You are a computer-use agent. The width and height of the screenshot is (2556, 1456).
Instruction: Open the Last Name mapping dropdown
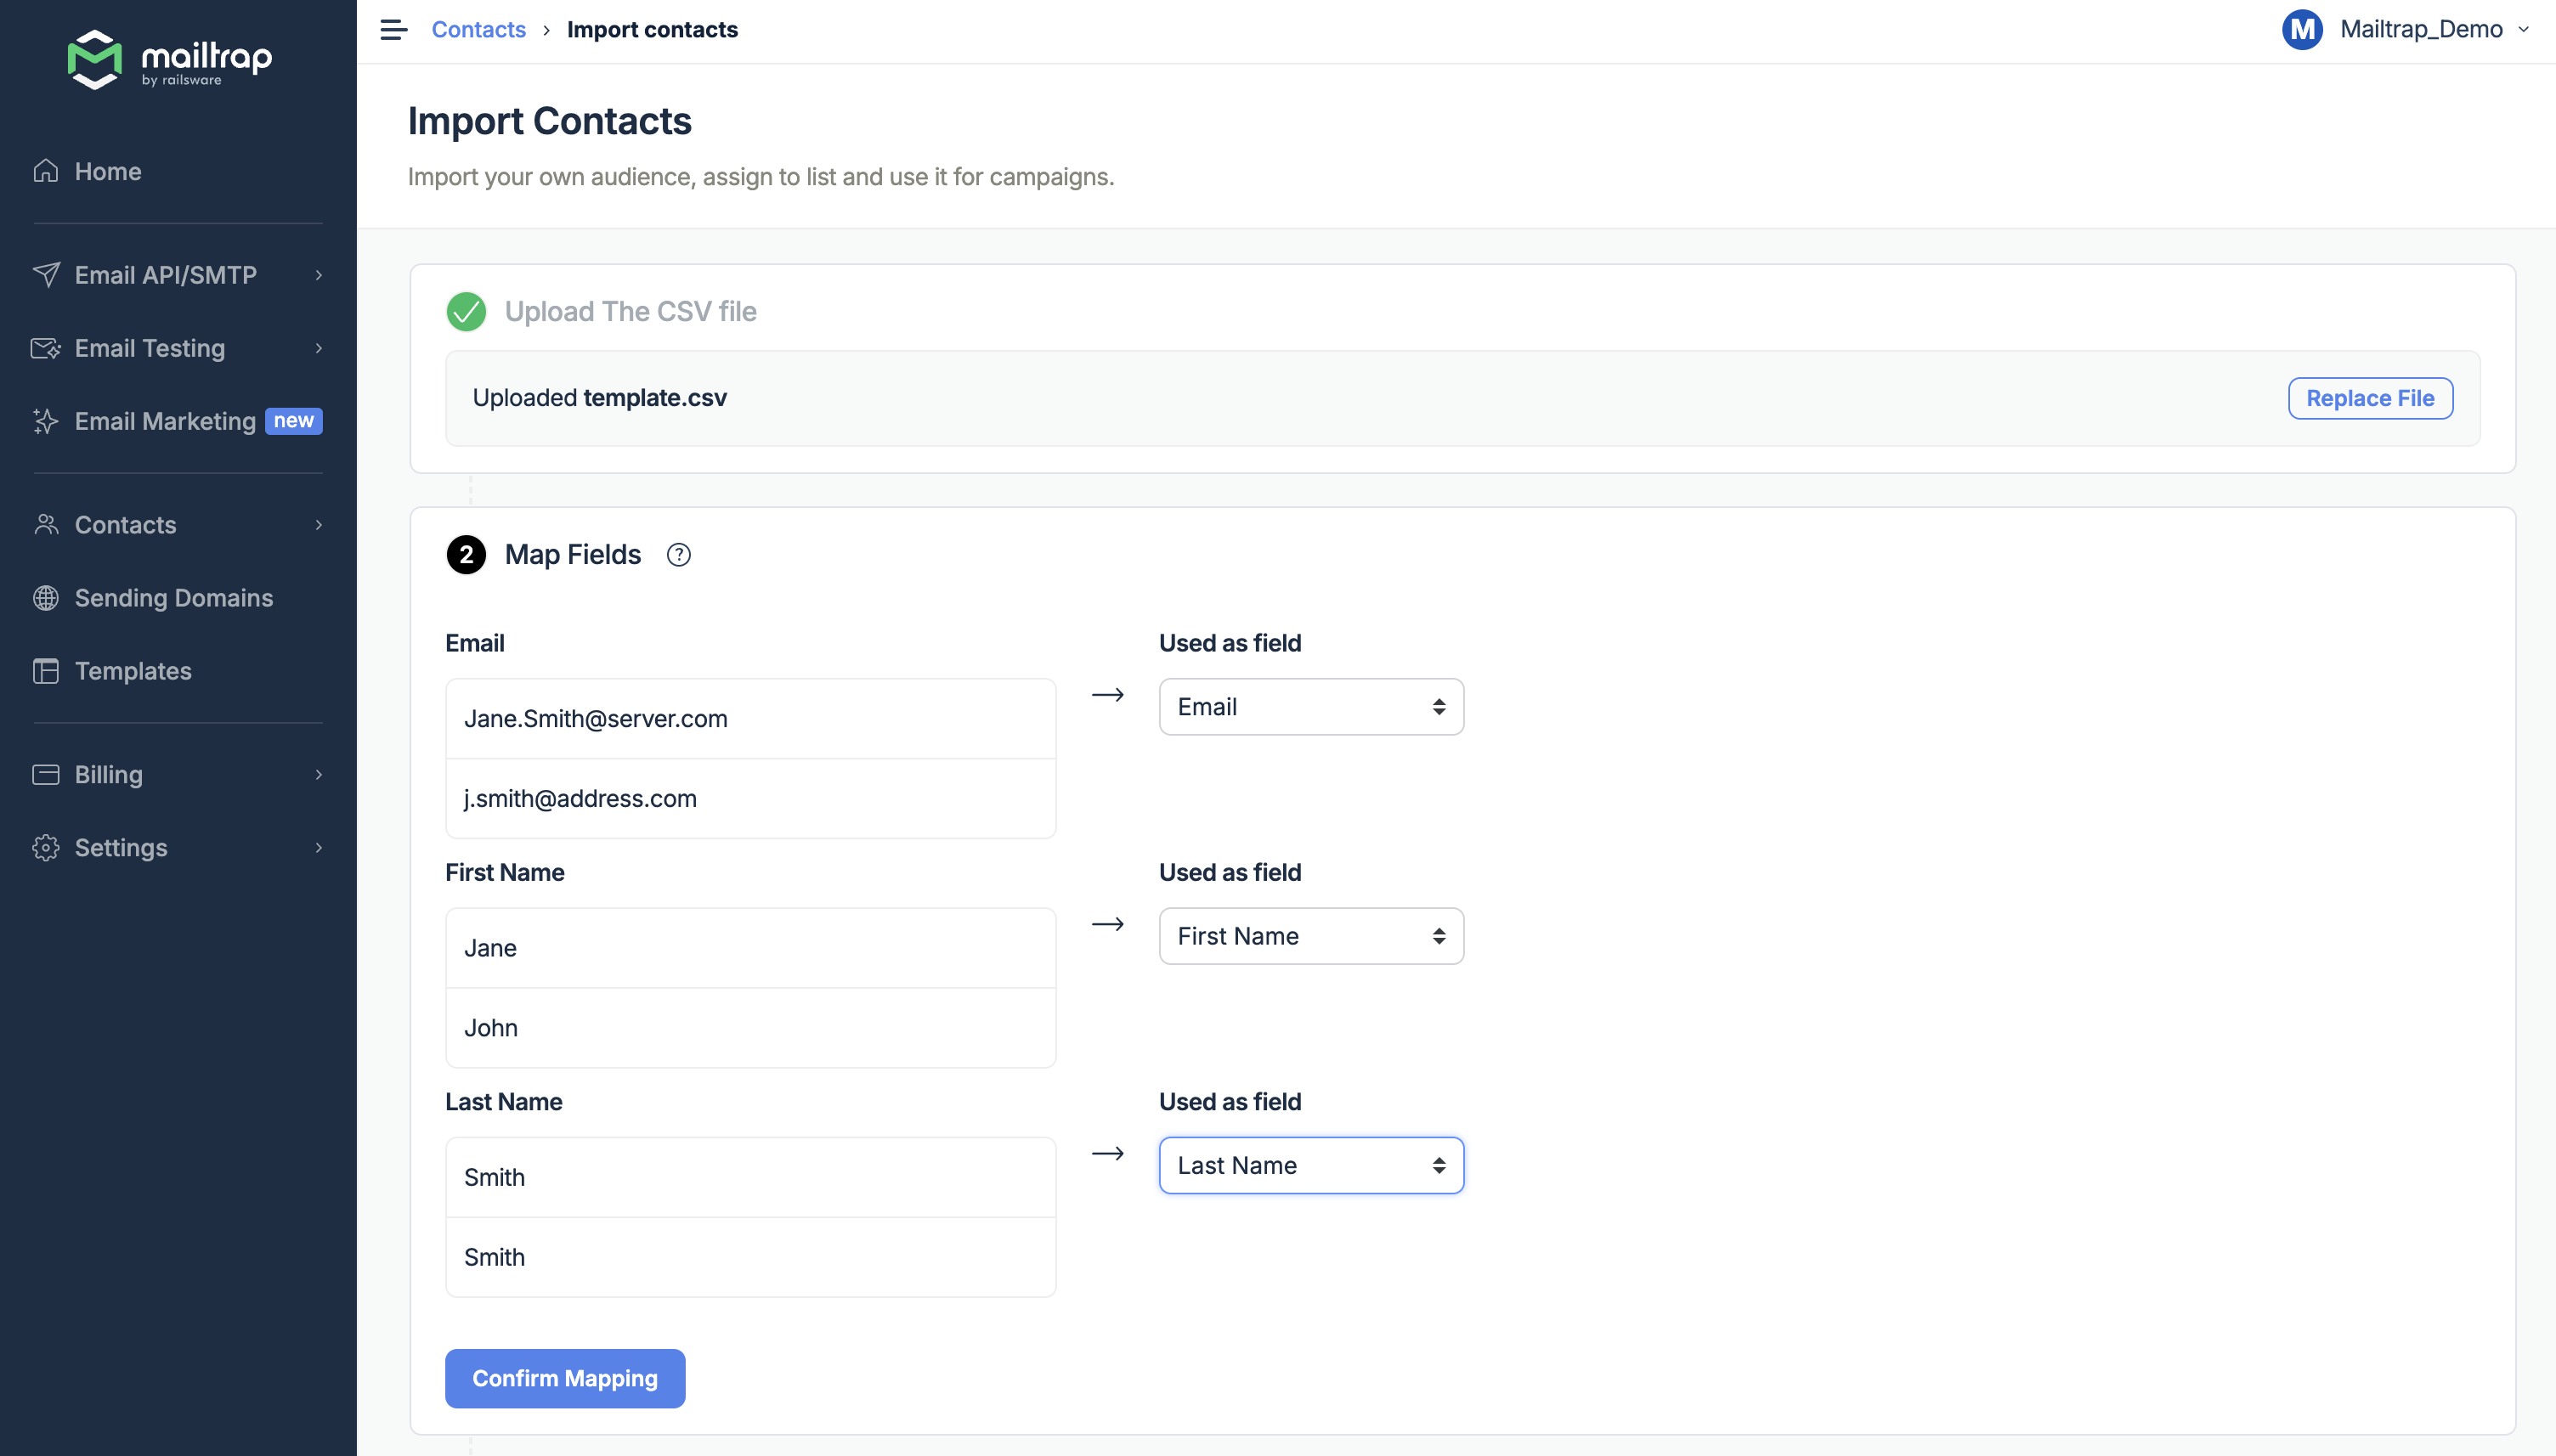(x=1310, y=1164)
